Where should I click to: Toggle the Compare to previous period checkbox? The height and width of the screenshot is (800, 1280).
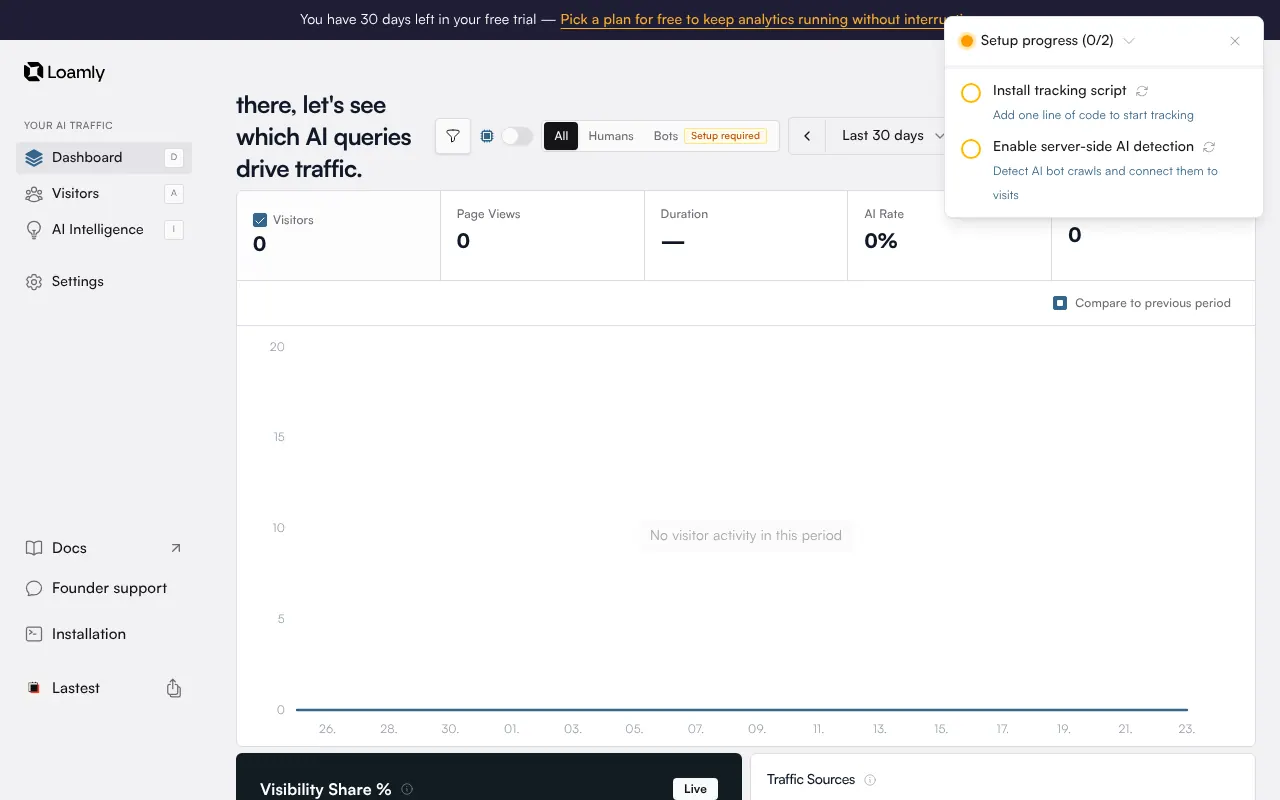coord(1060,303)
